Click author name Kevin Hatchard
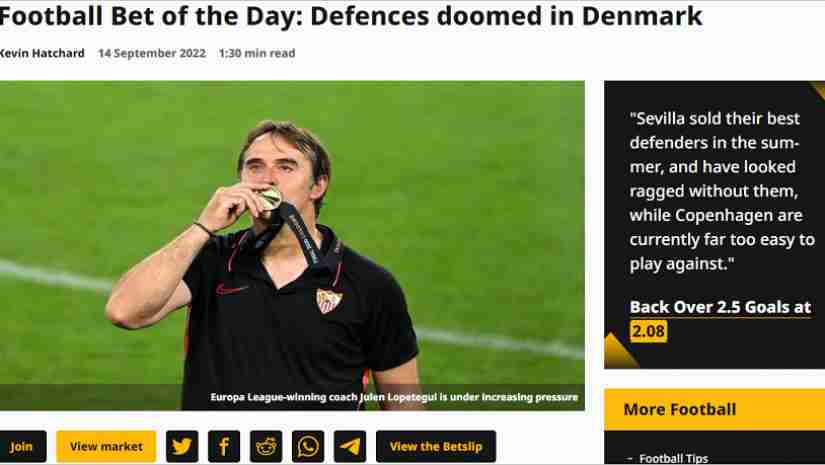Image resolution: width=825 pixels, height=465 pixels. pyautogui.click(x=42, y=53)
